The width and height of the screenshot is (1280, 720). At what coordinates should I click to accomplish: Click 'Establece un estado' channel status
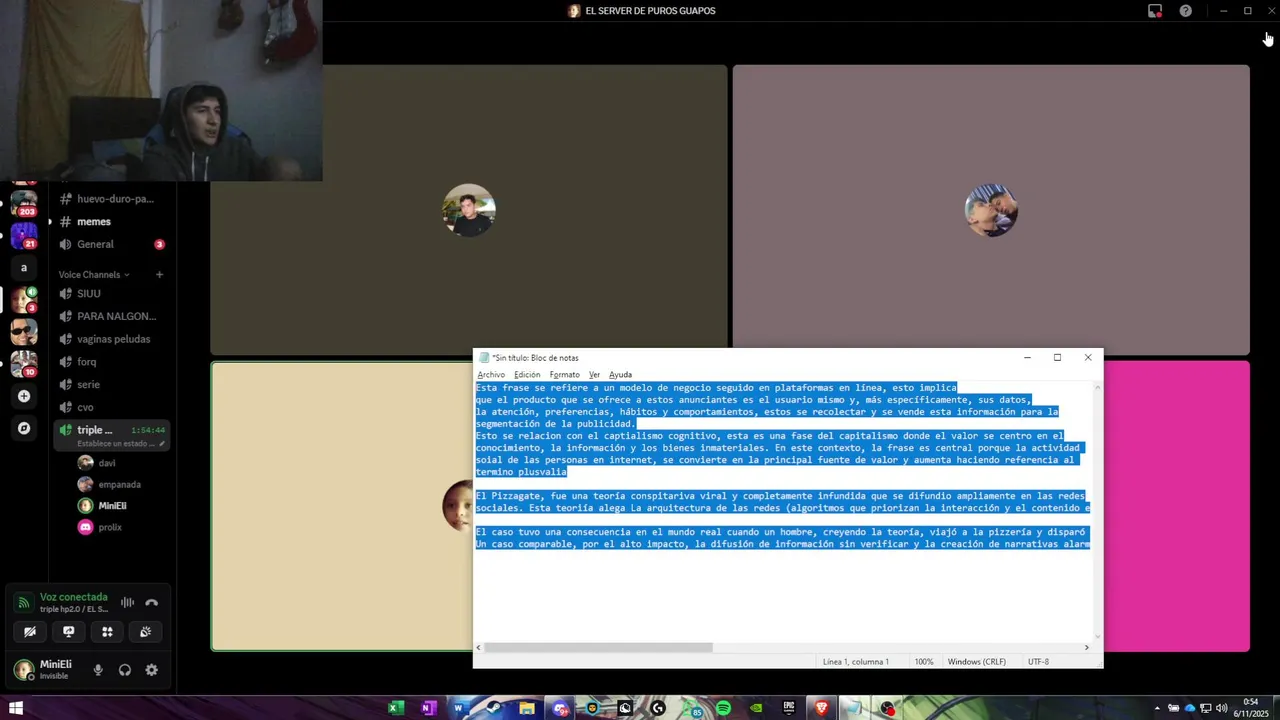click(117, 443)
